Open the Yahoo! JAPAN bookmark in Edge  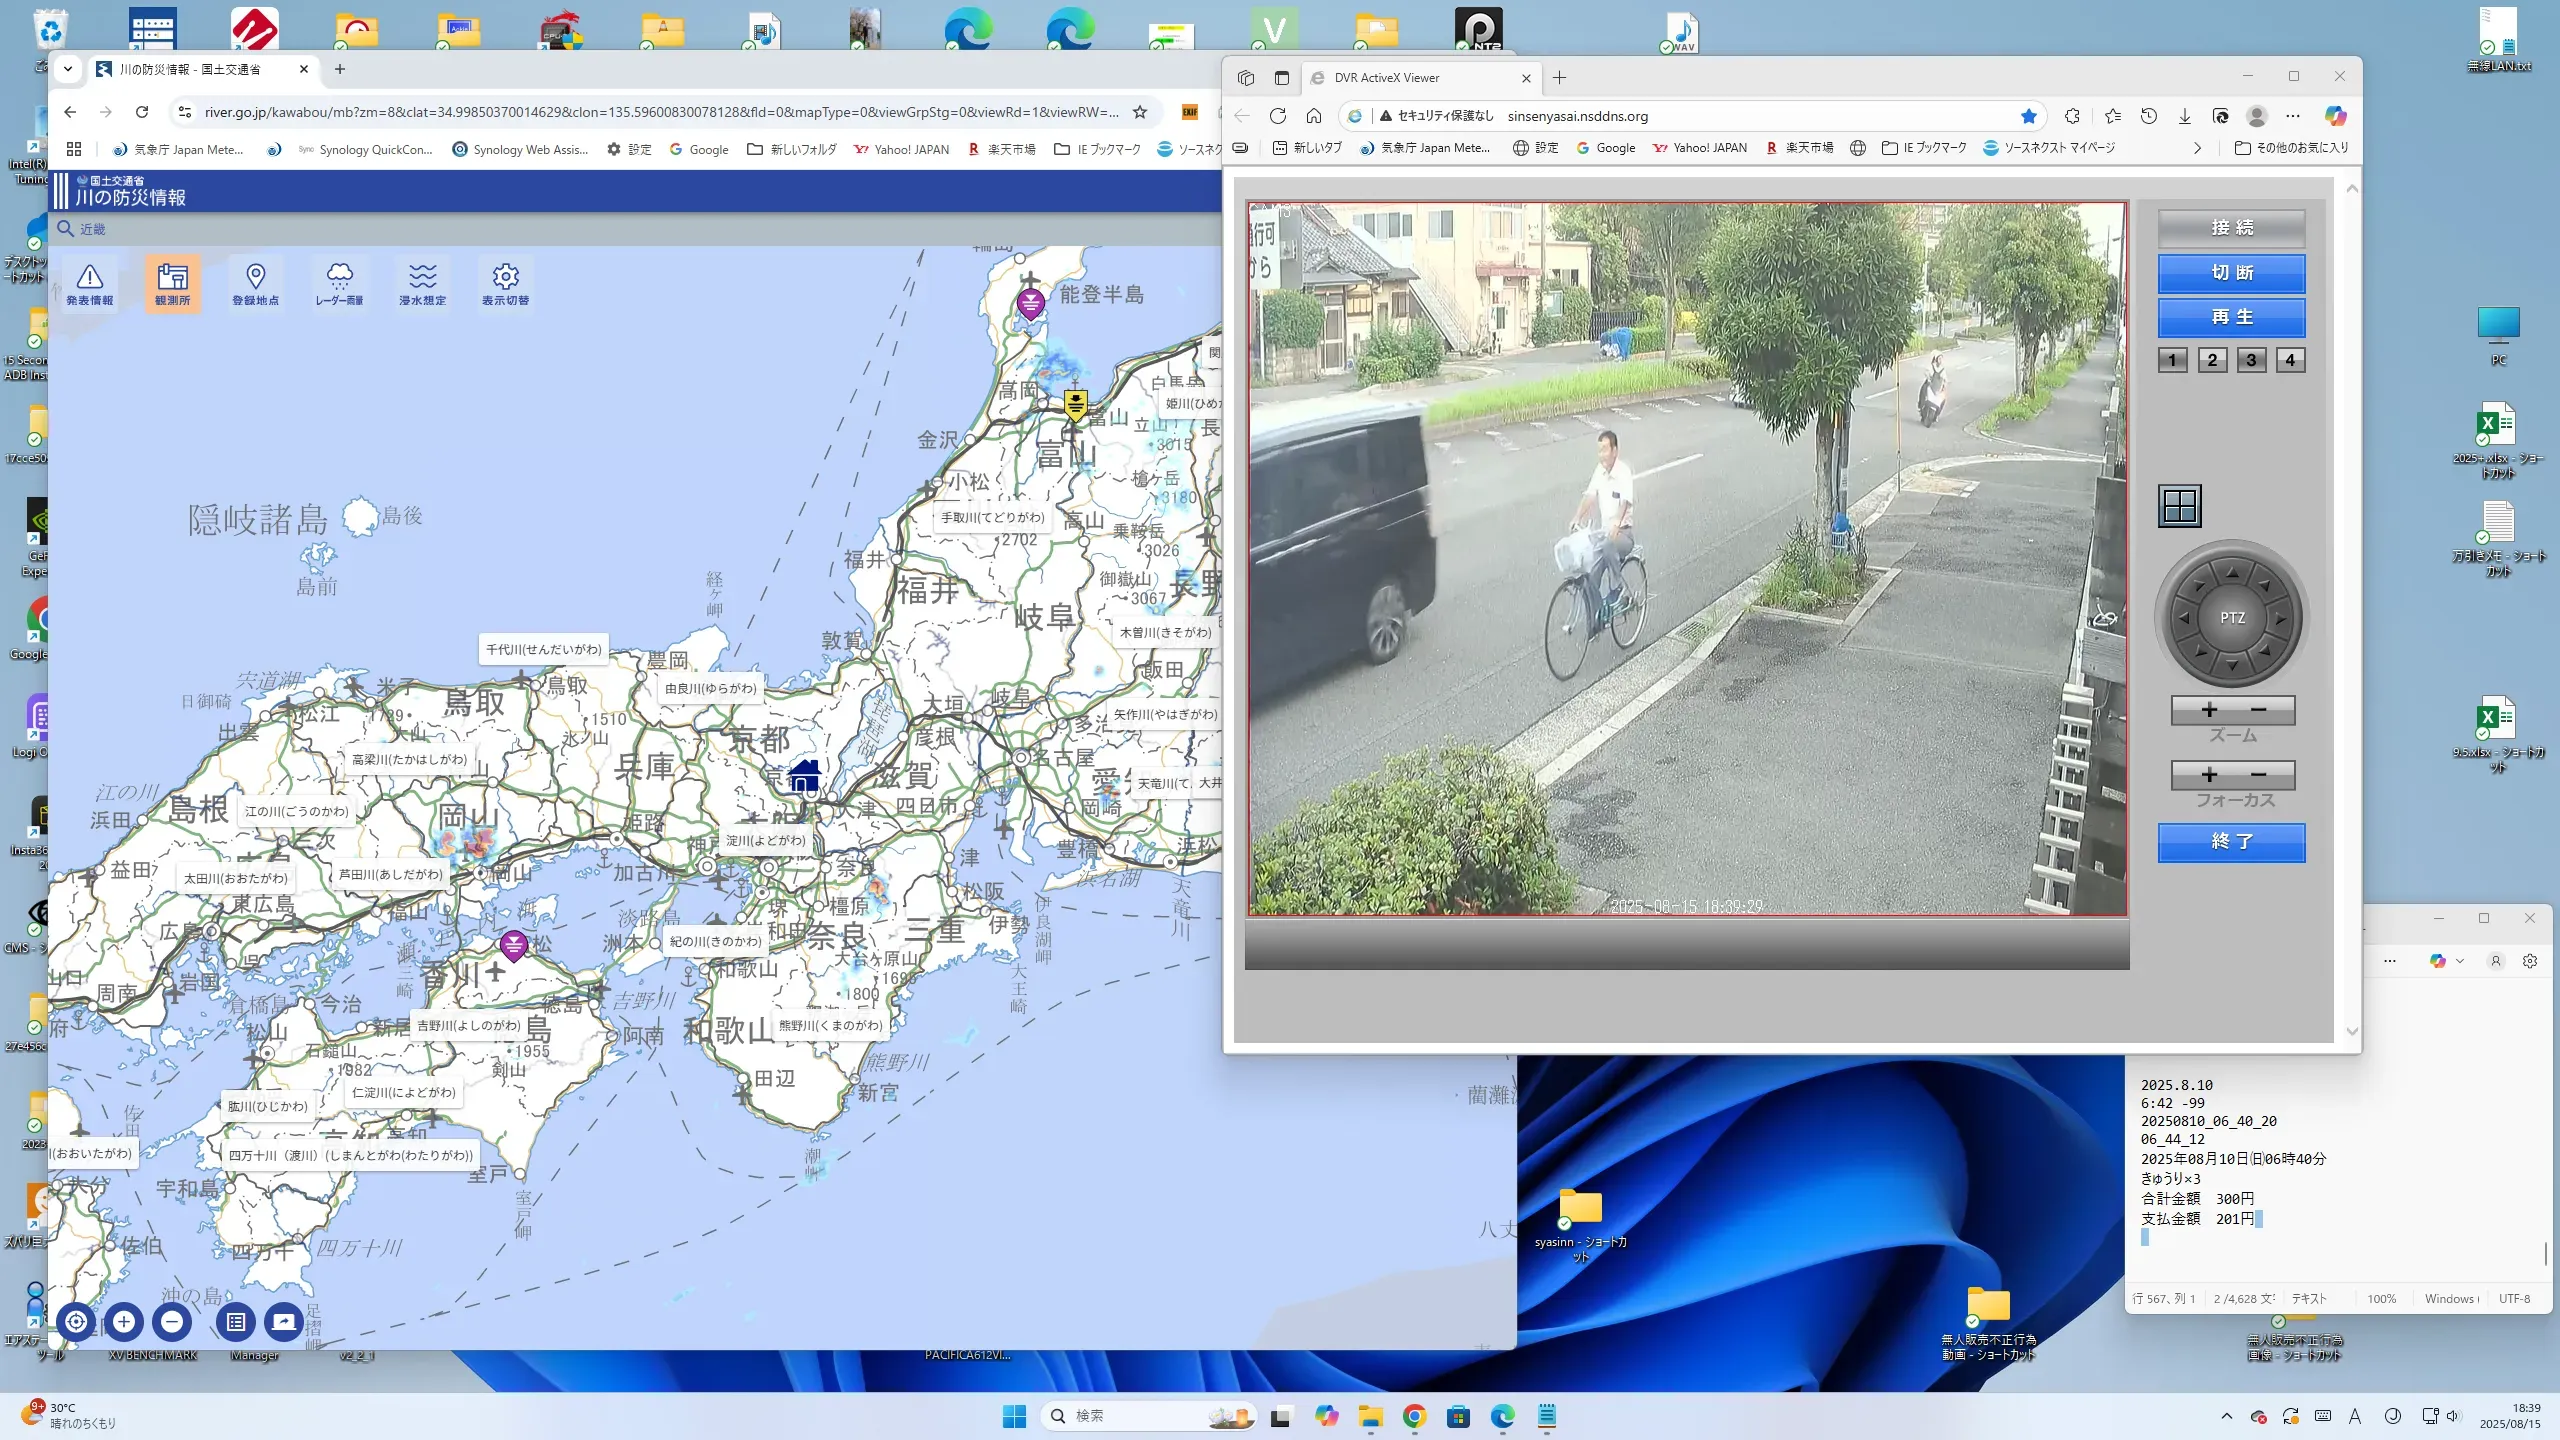coord(1699,148)
